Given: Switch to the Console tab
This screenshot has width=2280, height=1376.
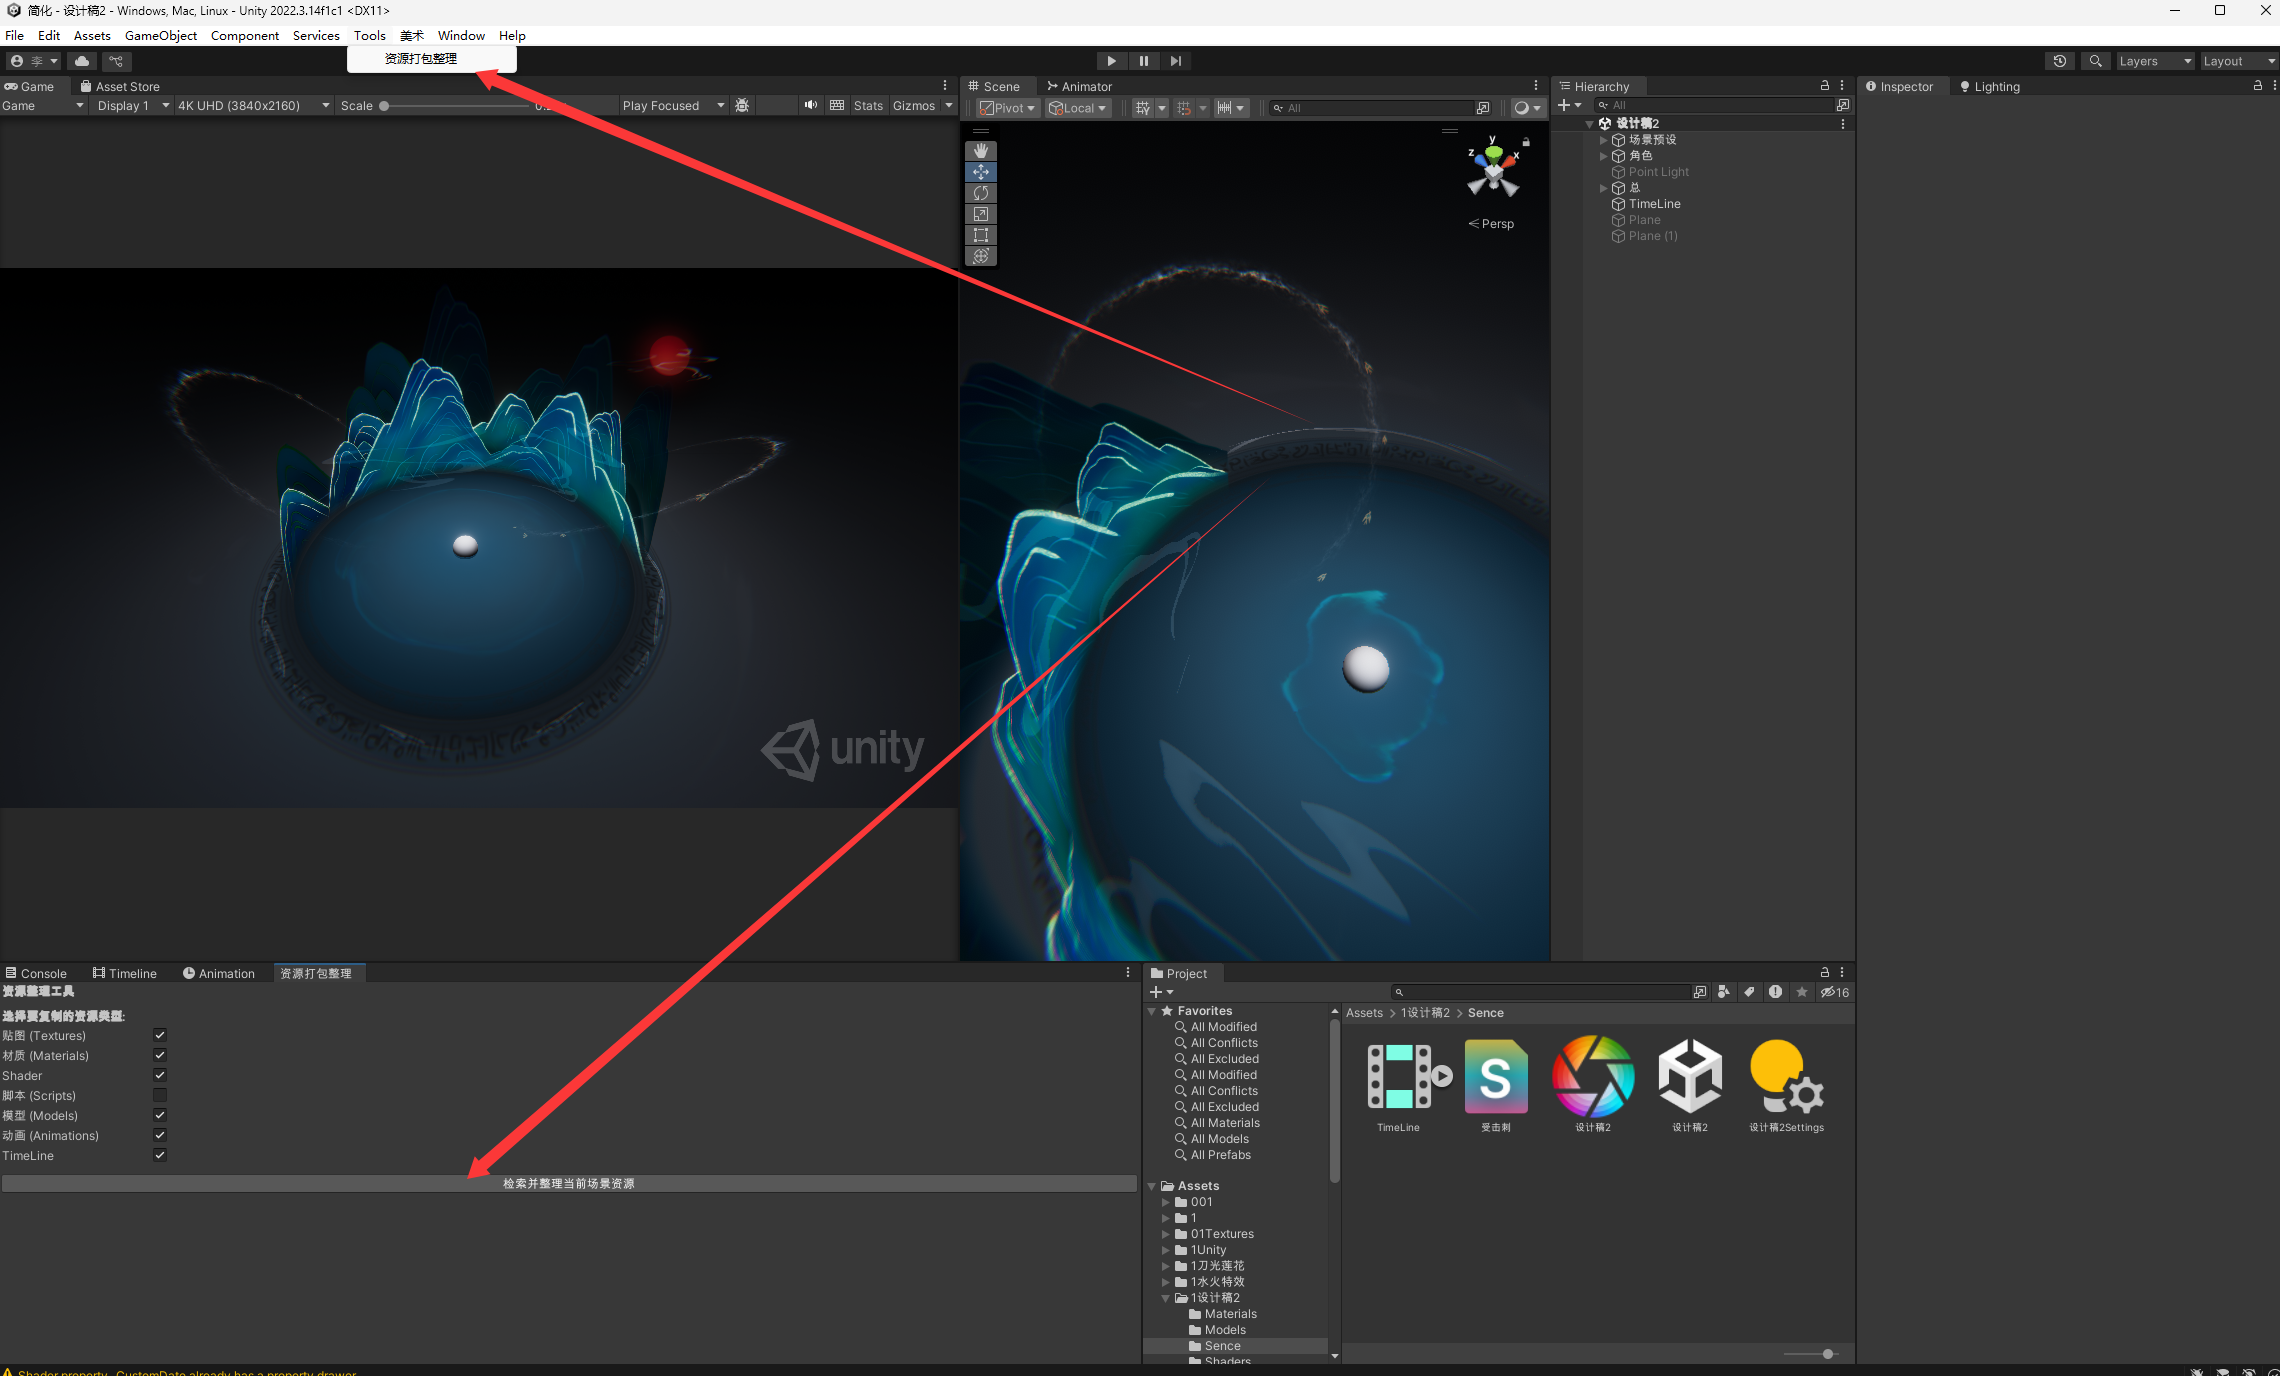Looking at the screenshot, I should (36, 973).
